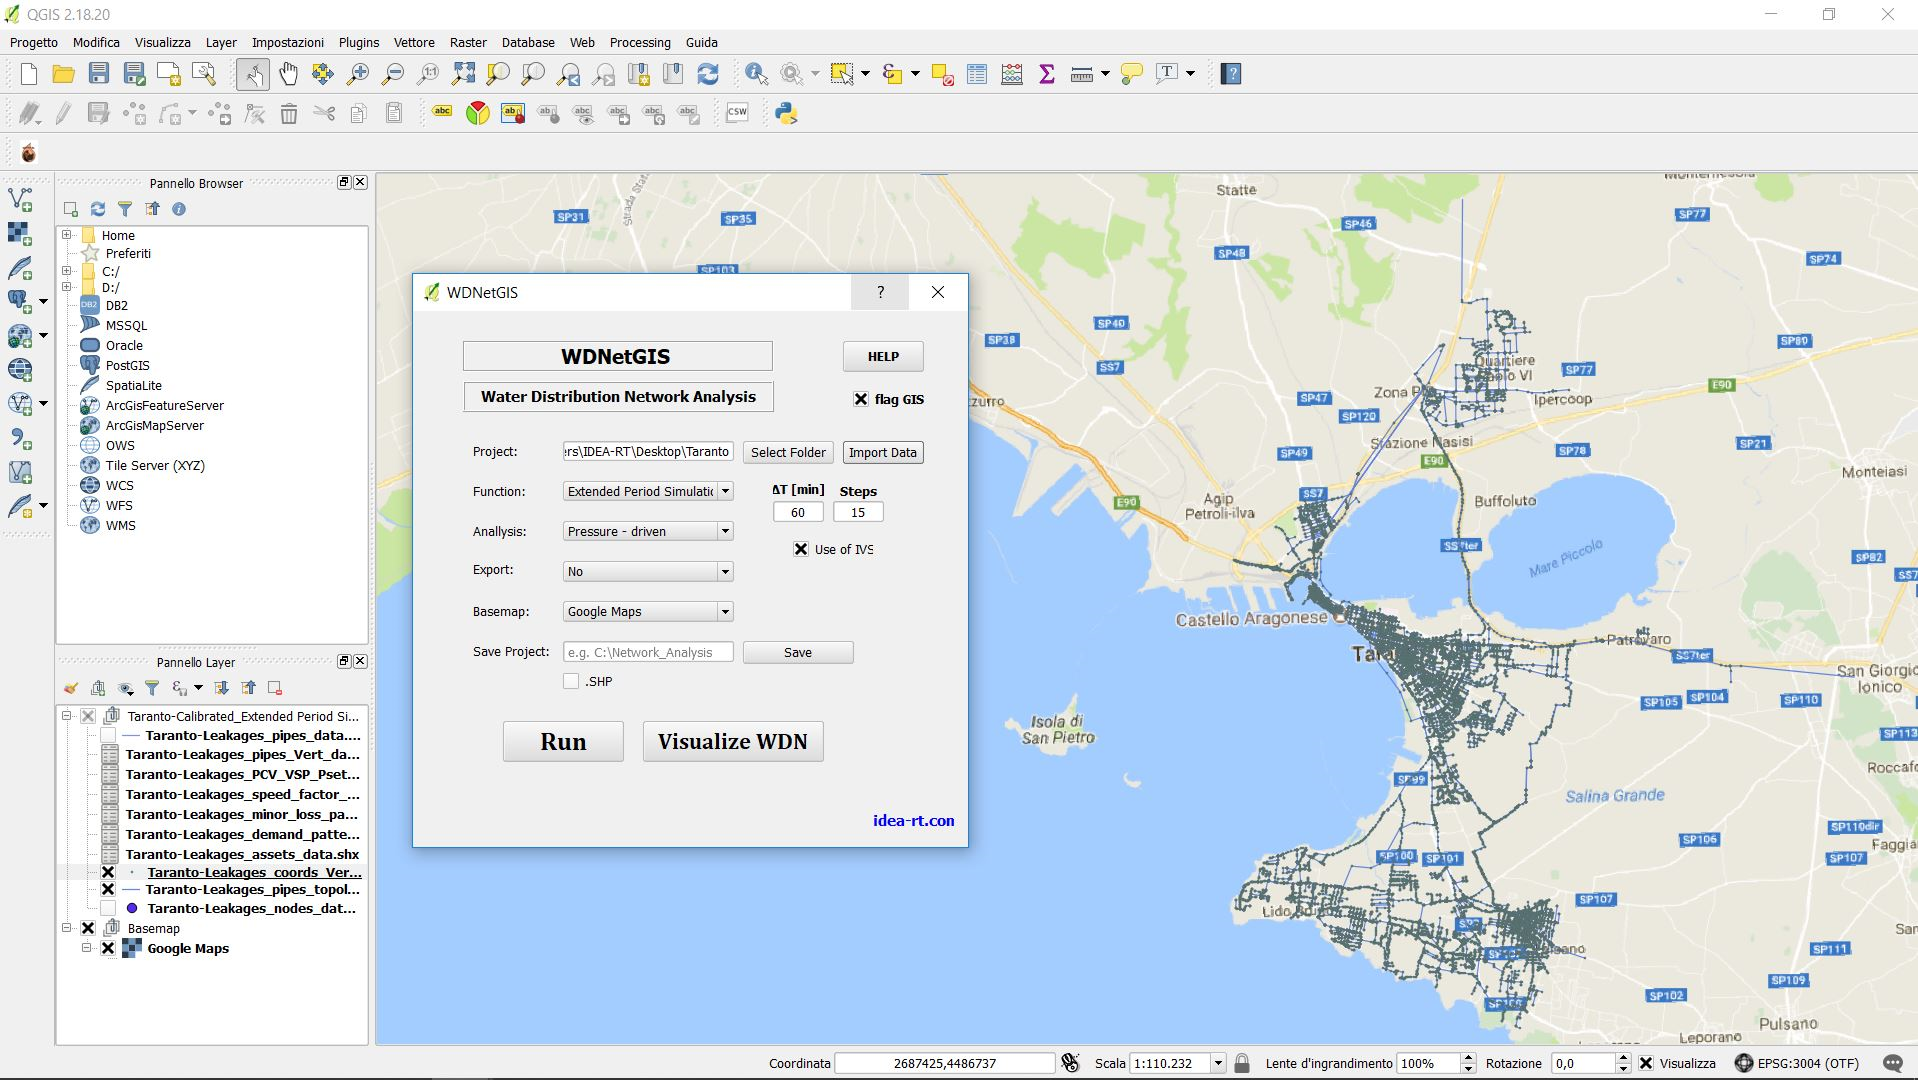1918x1080 pixels.
Task: Click the HELP button in WDNetGIS
Action: (883, 356)
